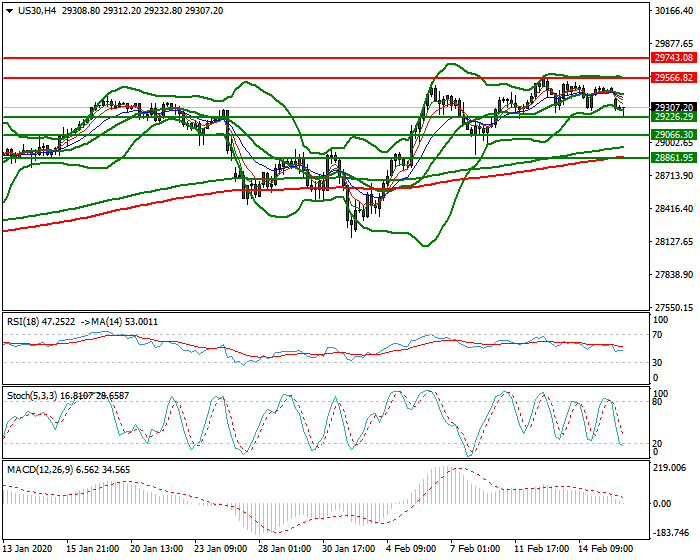Click the RSI(18) indicator label
The width and height of the screenshot is (700, 560).
point(23,322)
